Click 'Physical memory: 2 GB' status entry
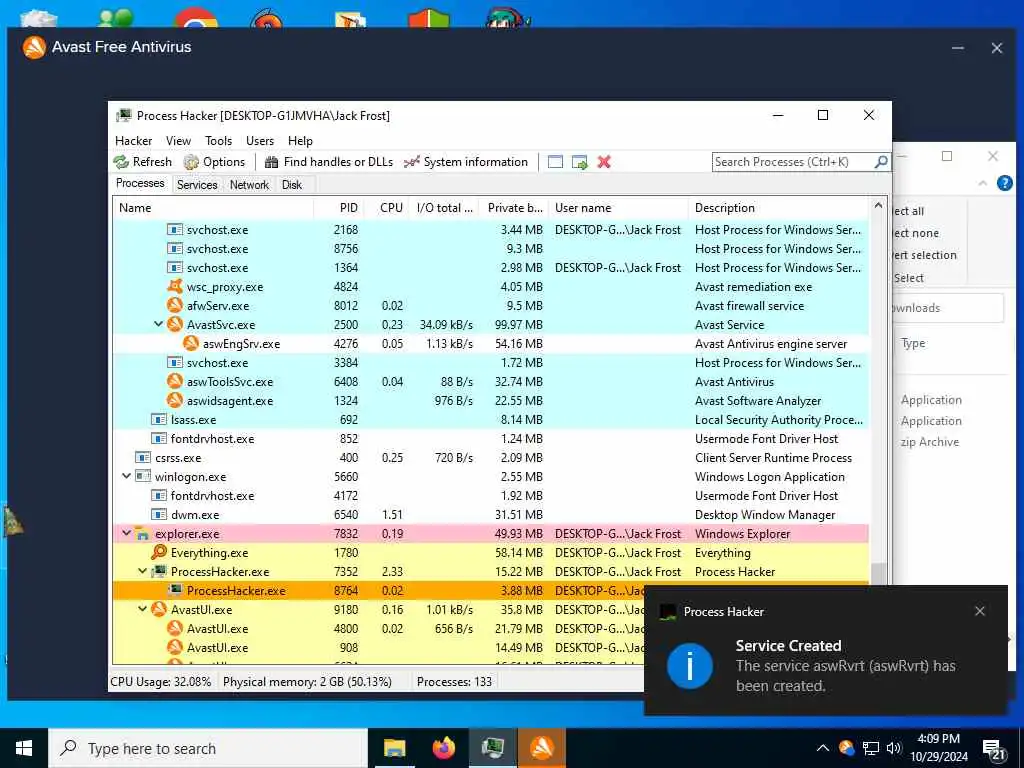Screen dimensions: 1024x768 coord(307,682)
